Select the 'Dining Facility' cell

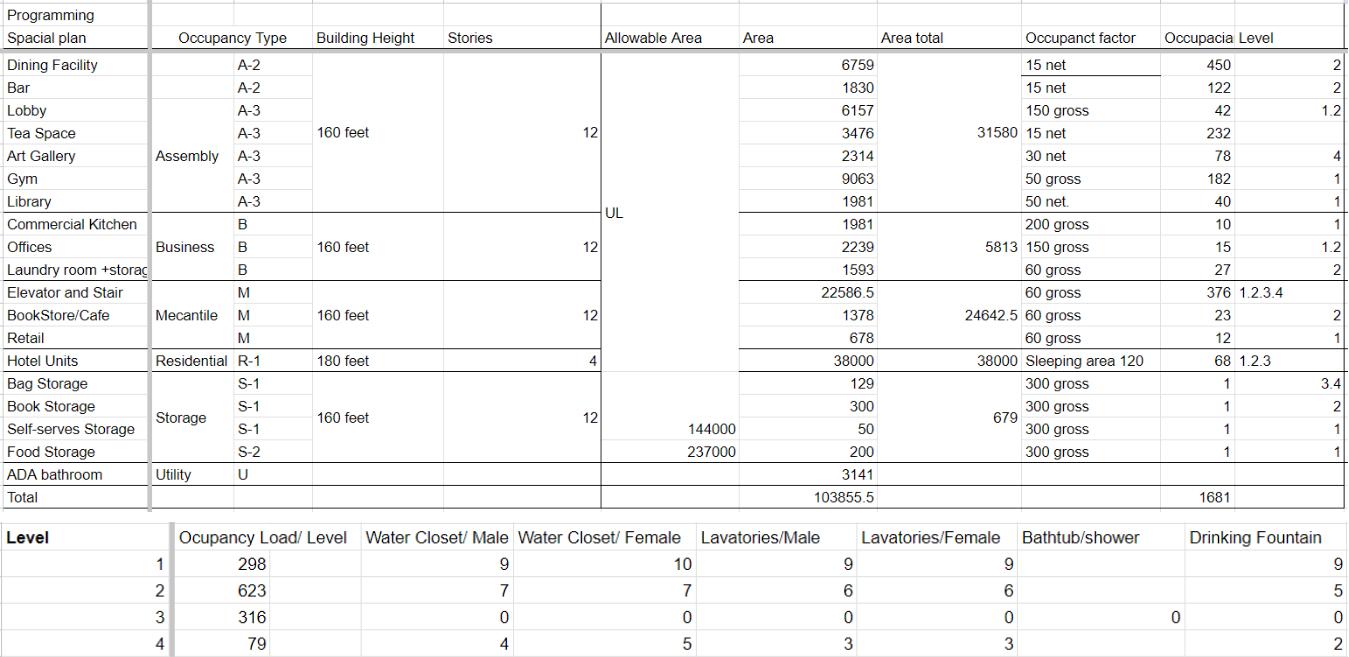click(76, 65)
